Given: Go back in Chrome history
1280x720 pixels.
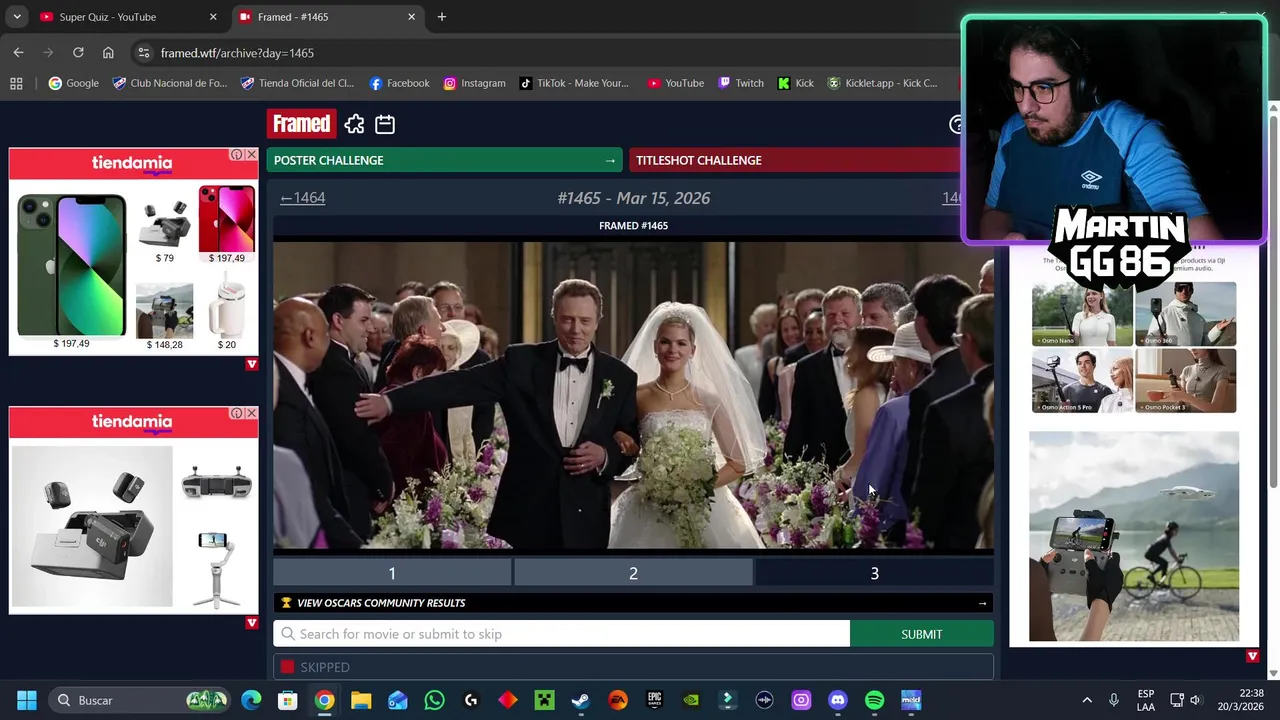Looking at the screenshot, I should (18, 53).
